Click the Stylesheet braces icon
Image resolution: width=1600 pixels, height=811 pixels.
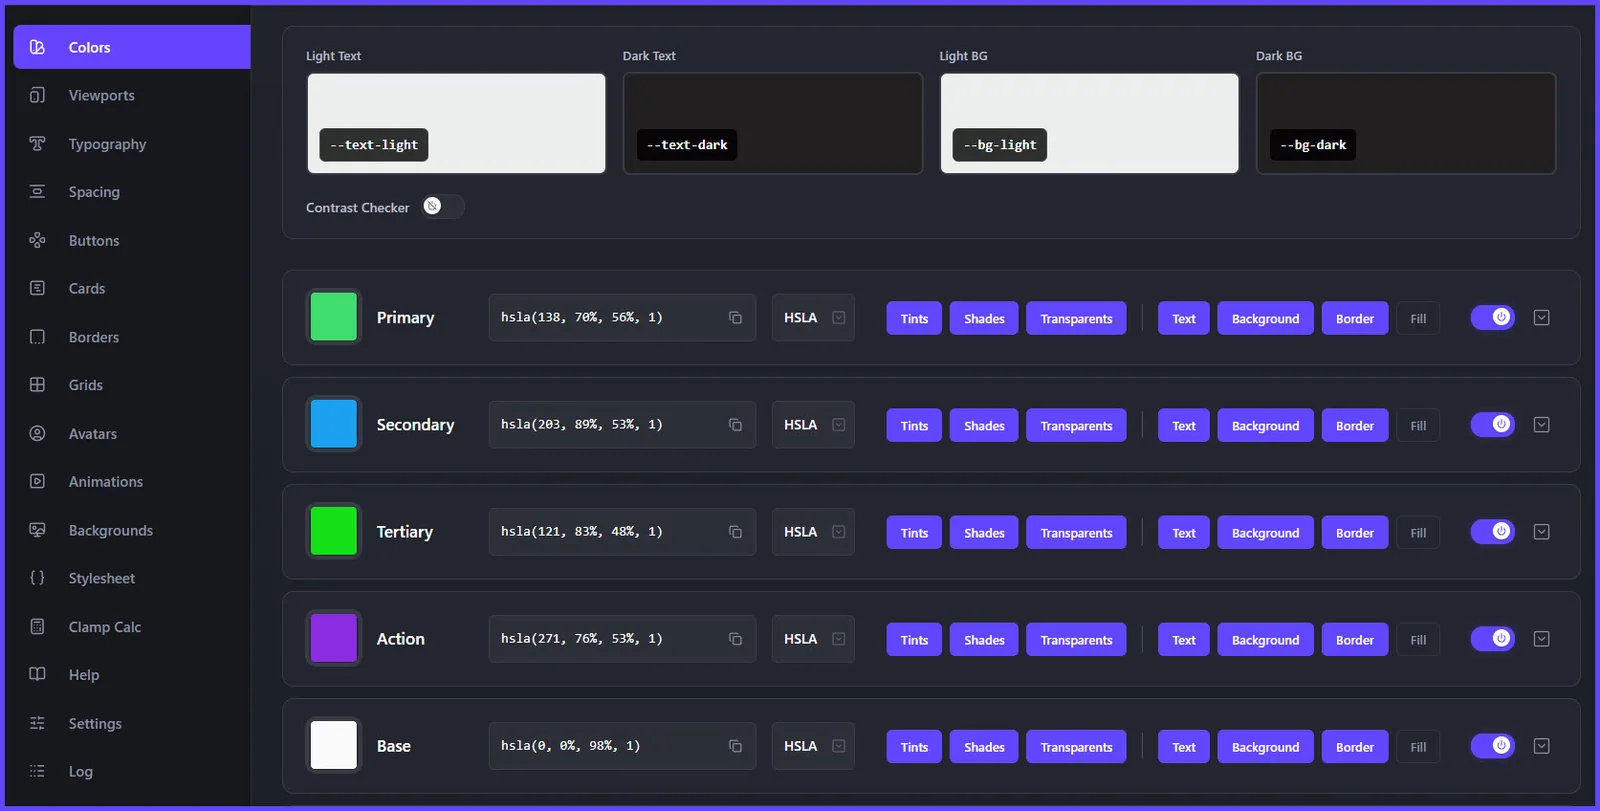pyautogui.click(x=37, y=578)
